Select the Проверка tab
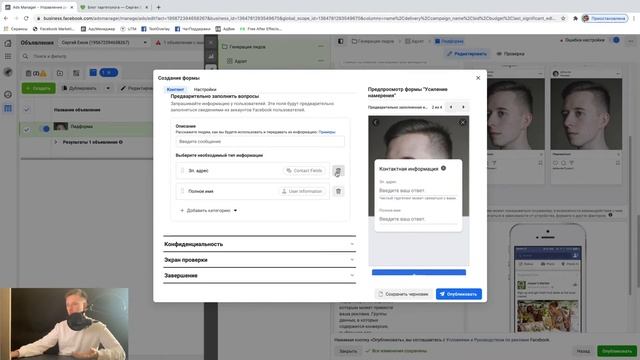 point(510,54)
